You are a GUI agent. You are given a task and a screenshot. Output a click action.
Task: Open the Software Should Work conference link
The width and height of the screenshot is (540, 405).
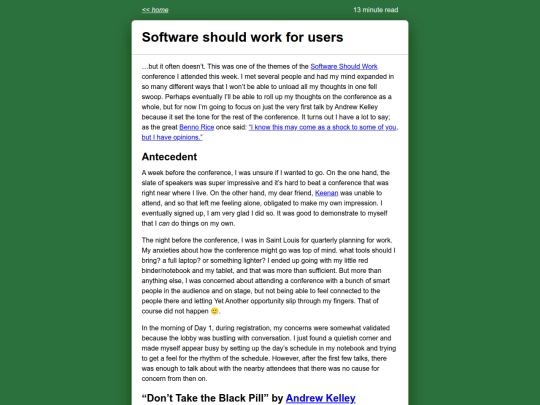pyautogui.click(x=344, y=66)
